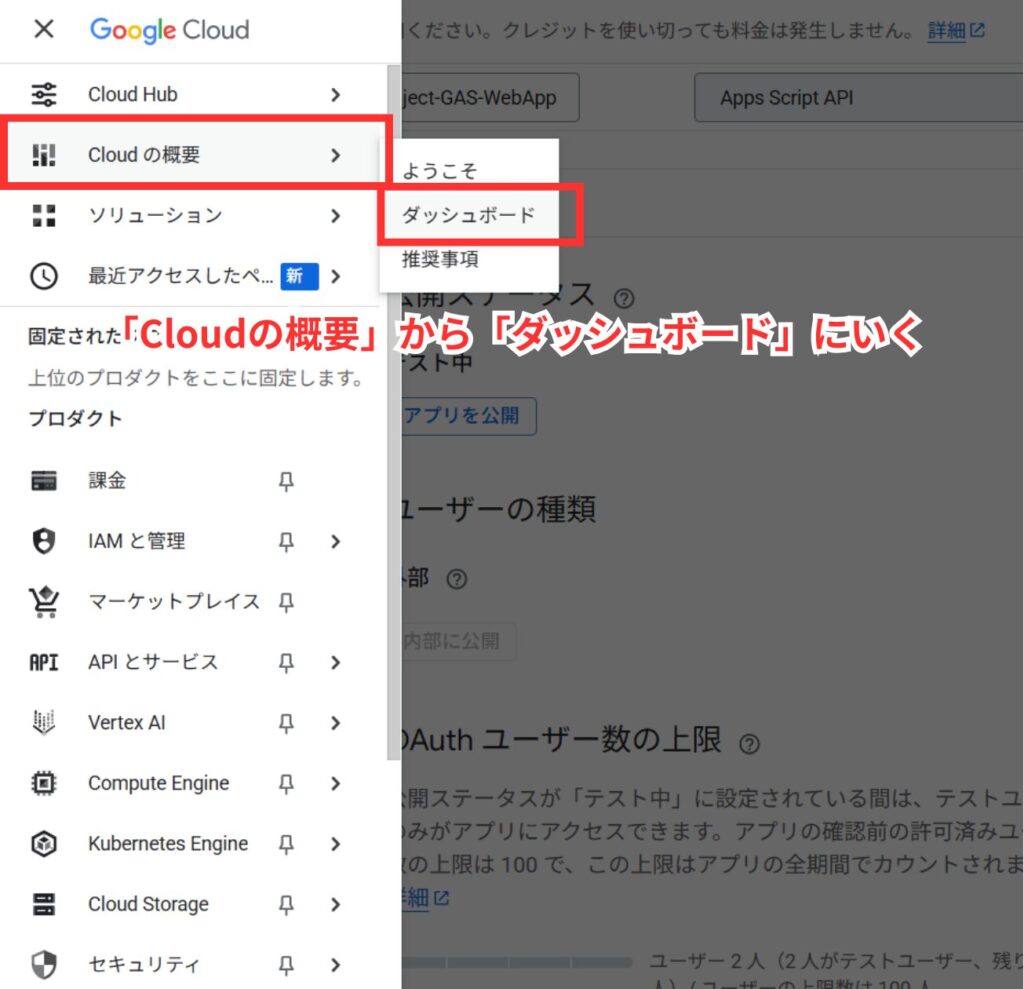1024x989 pixels.
Task: Click the プロダクト section heading
Action: click(75, 418)
